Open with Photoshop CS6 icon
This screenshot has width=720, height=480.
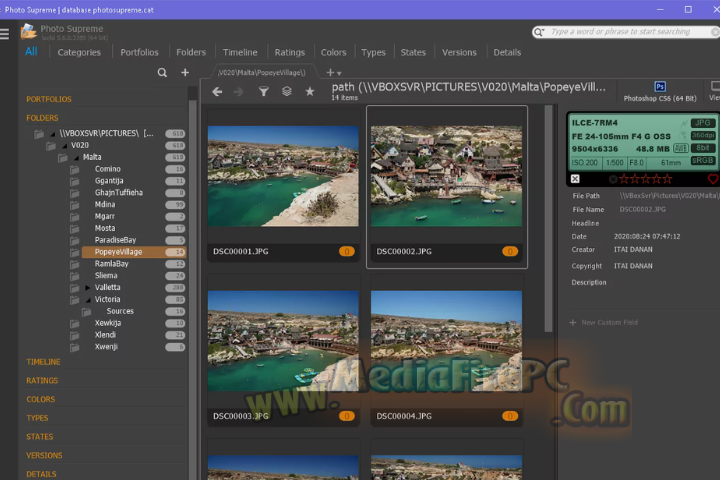tap(660, 87)
